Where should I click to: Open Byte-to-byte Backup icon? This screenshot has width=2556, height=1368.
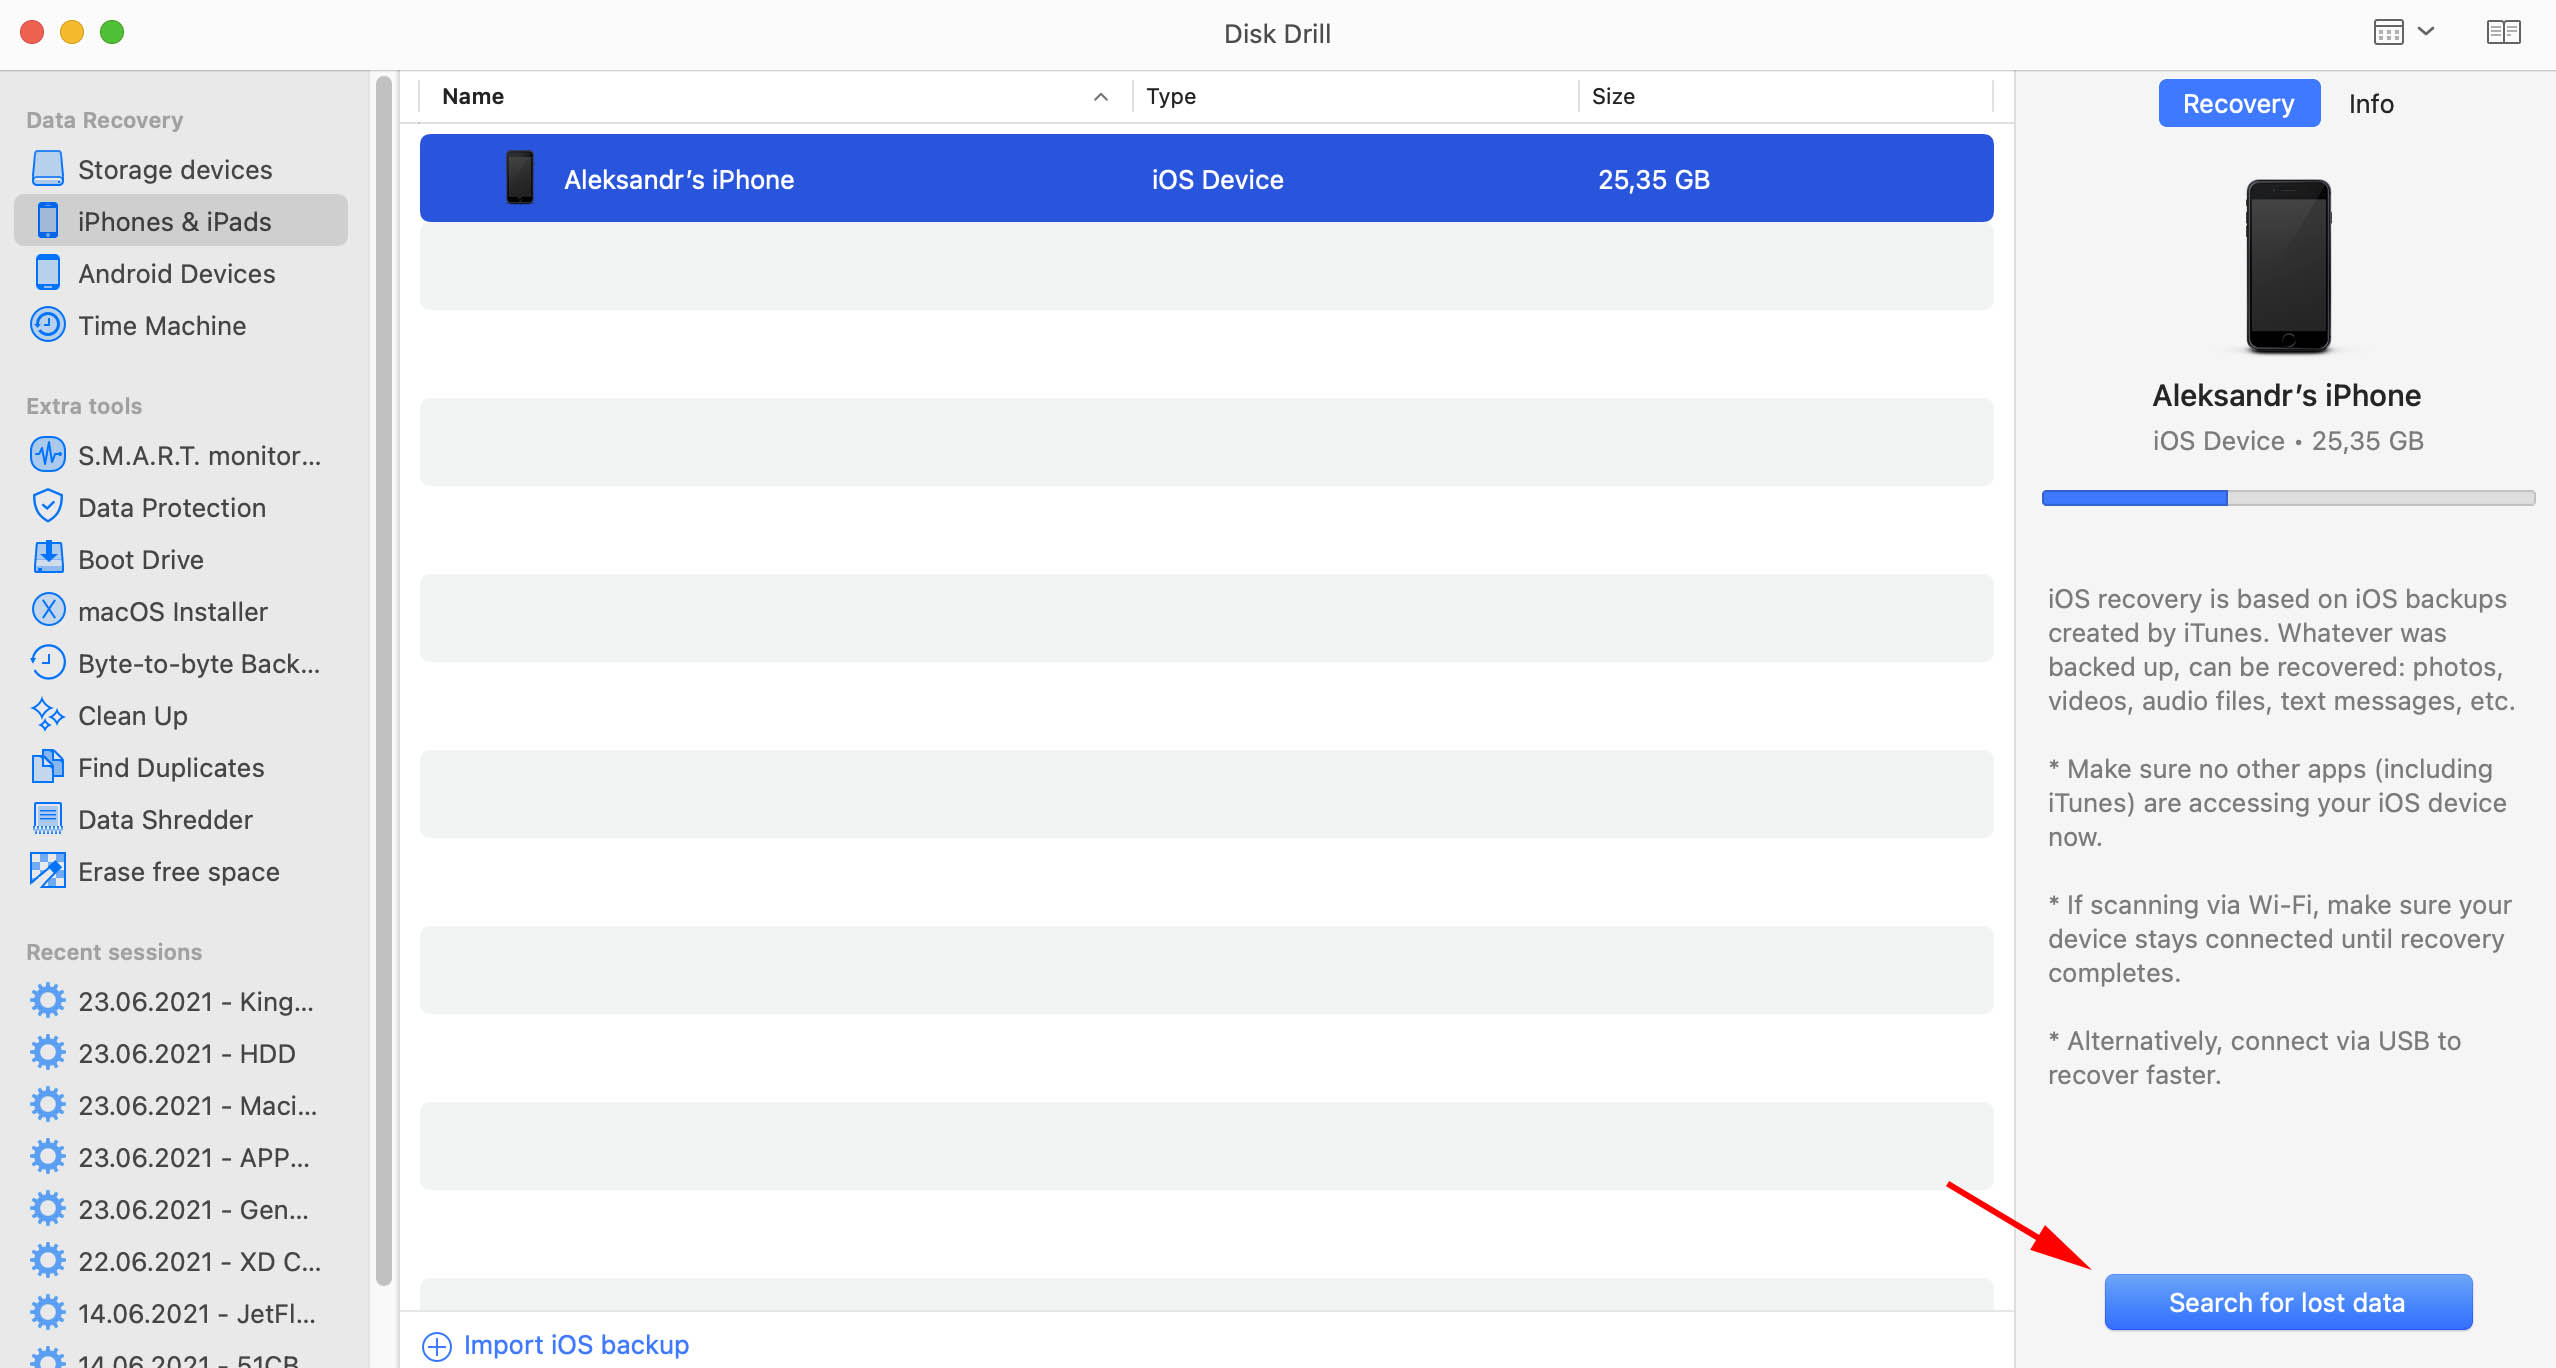click(48, 663)
